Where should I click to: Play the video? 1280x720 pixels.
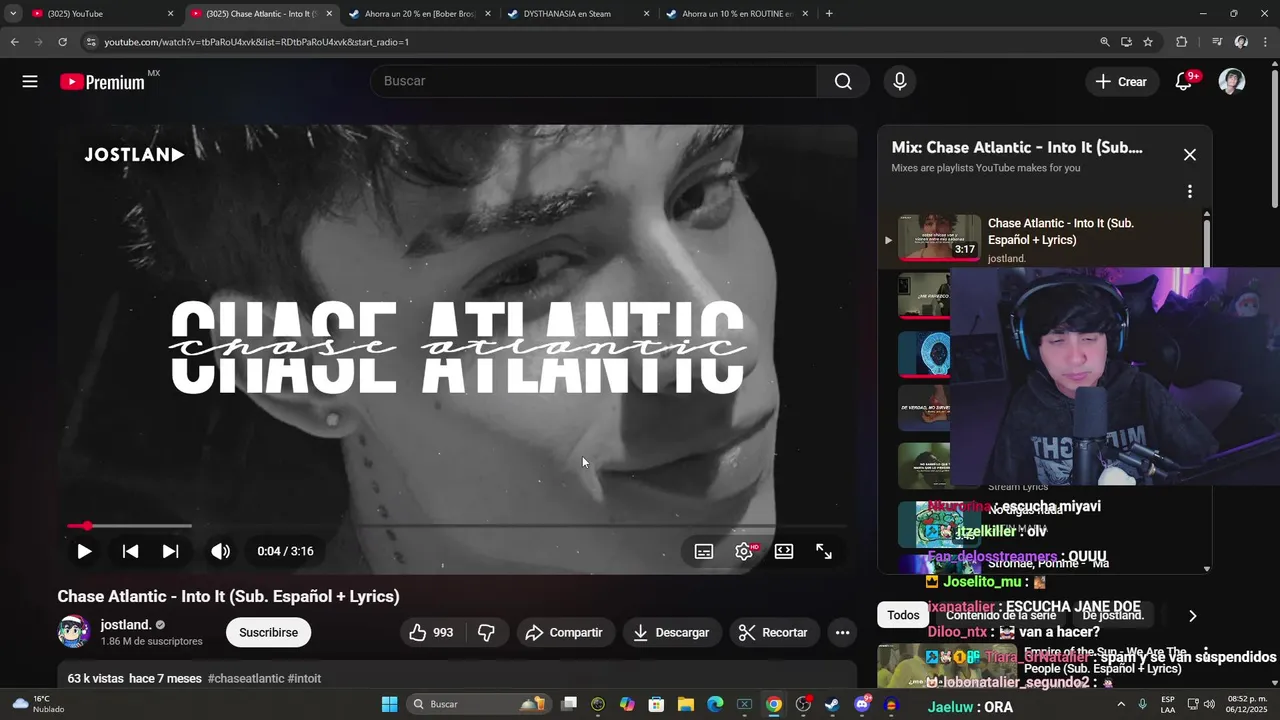tap(84, 551)
